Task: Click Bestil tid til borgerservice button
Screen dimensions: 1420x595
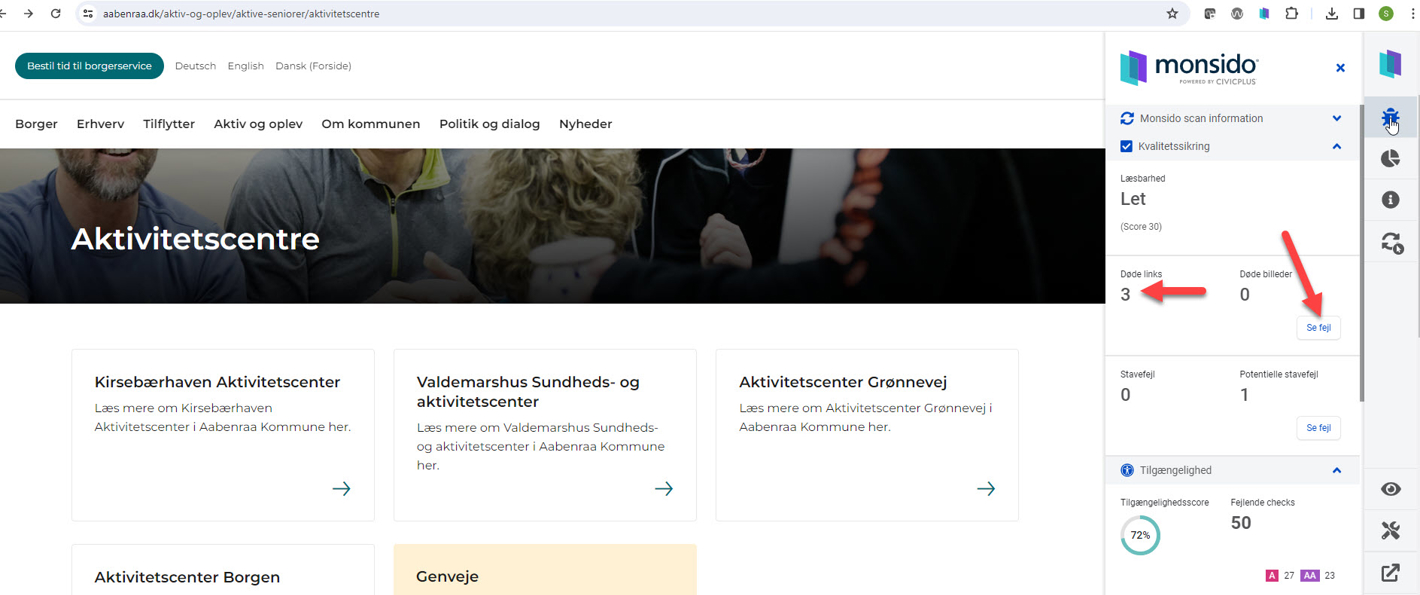Action: [89, 66]
